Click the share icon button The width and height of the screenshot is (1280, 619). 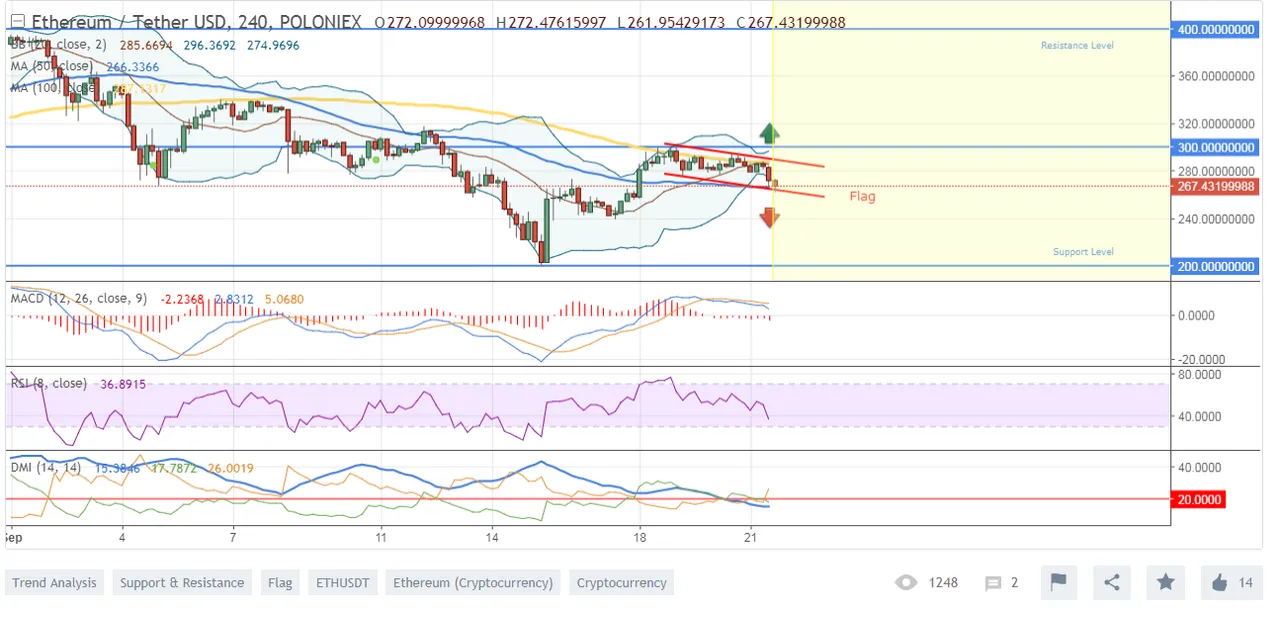coord(1112,582)
